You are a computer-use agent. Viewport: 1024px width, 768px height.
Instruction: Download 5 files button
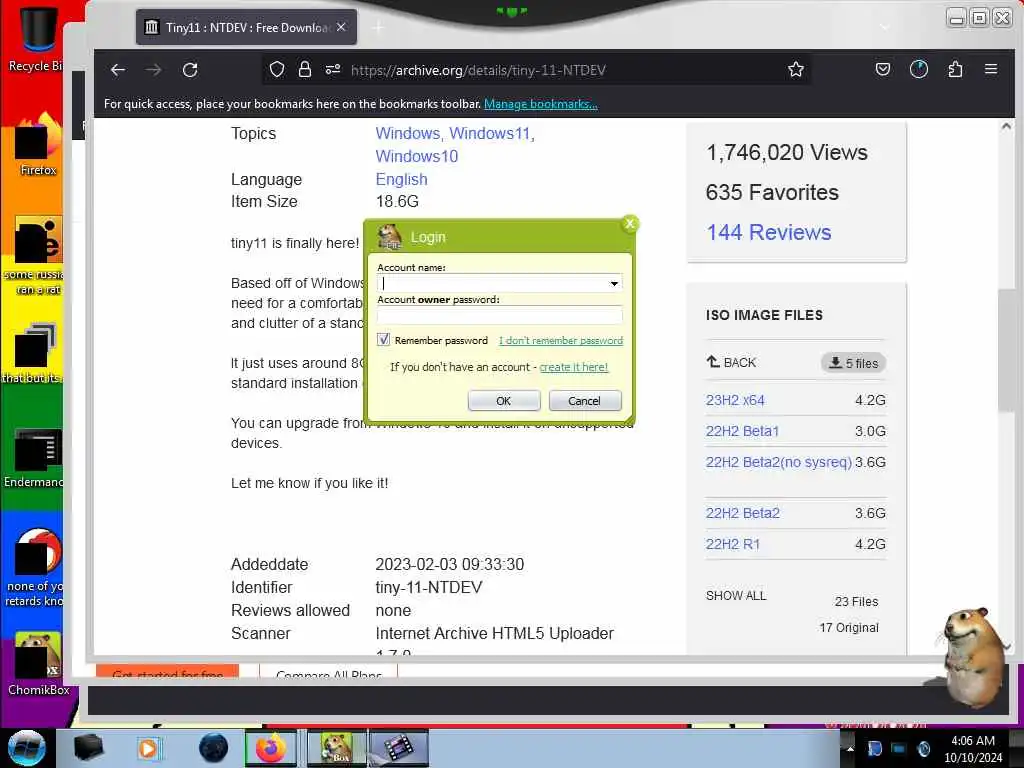coord(854,363)
